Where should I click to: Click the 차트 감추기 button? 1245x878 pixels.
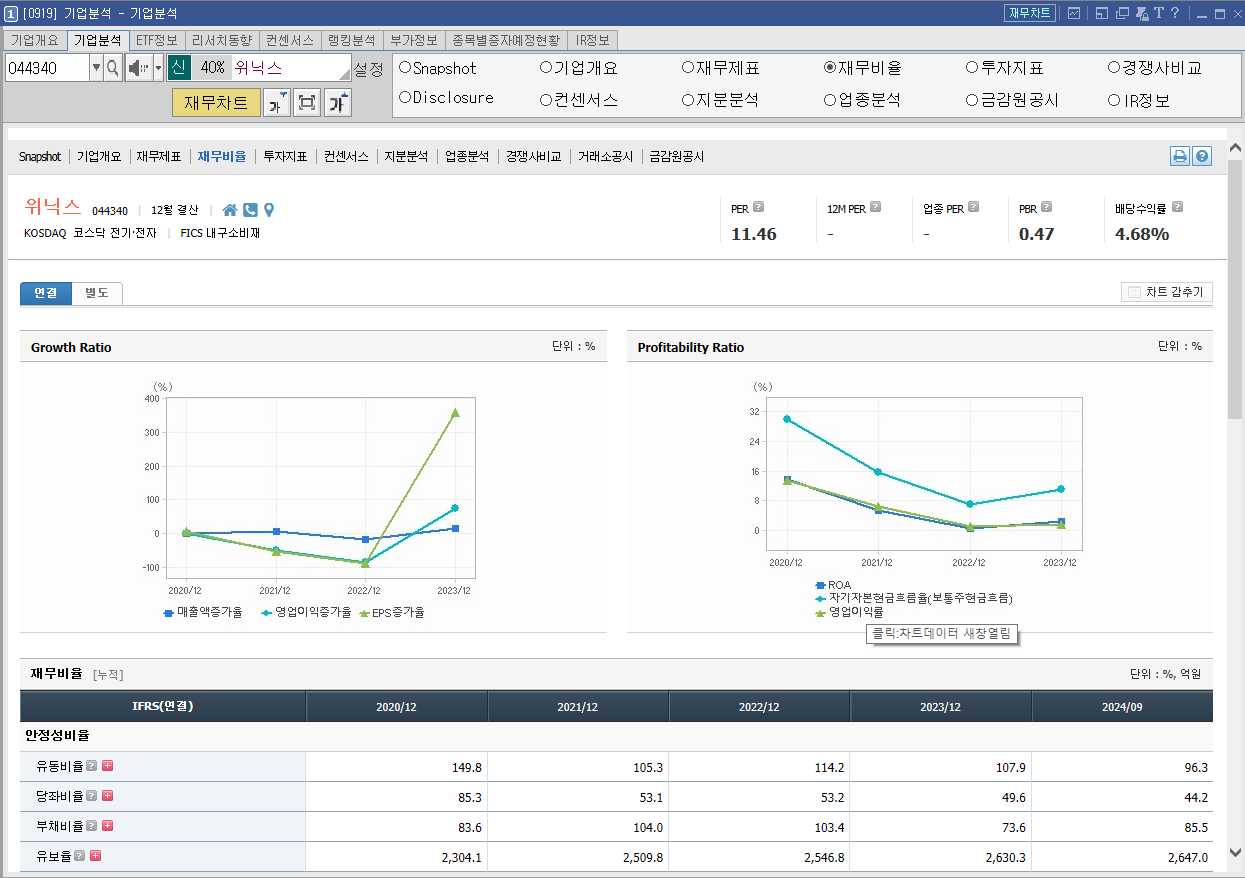1167,293
